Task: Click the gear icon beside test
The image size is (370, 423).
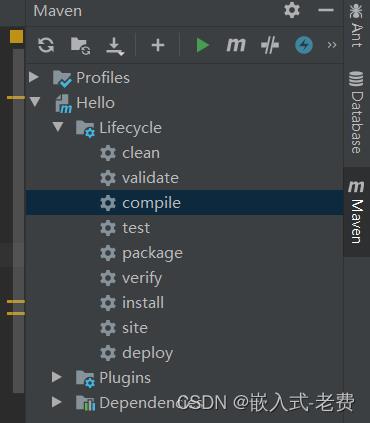Action: click(x=108, y=228)
